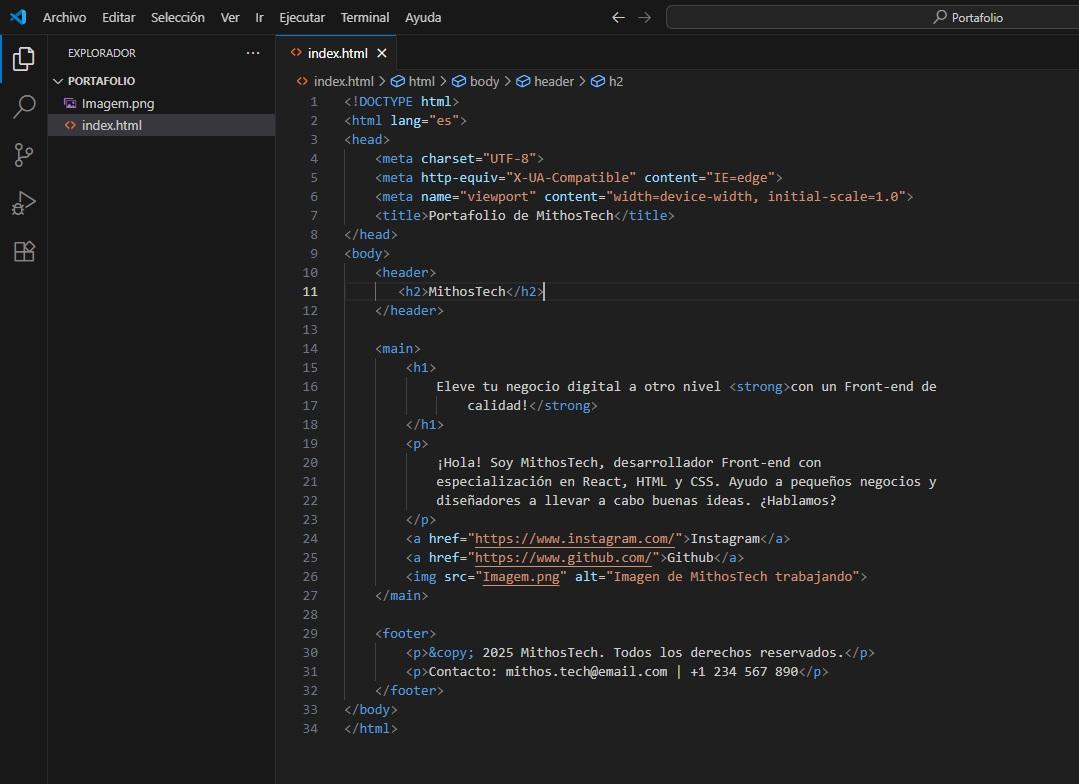This screenshot has width=1079, height=784.
Task: Click line number 11 in gutter
Action: point(310,291)
